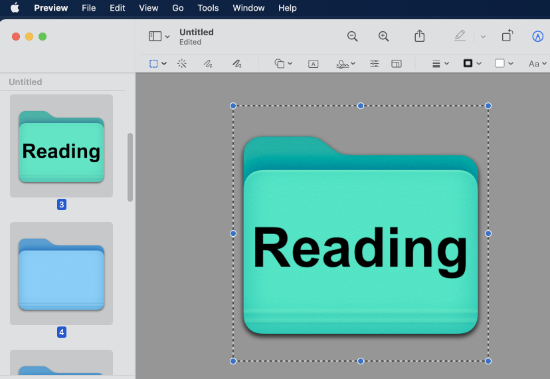550x379 pixels.
Task: Toggle the Markup toolbar button
Action: click(538, 36)
